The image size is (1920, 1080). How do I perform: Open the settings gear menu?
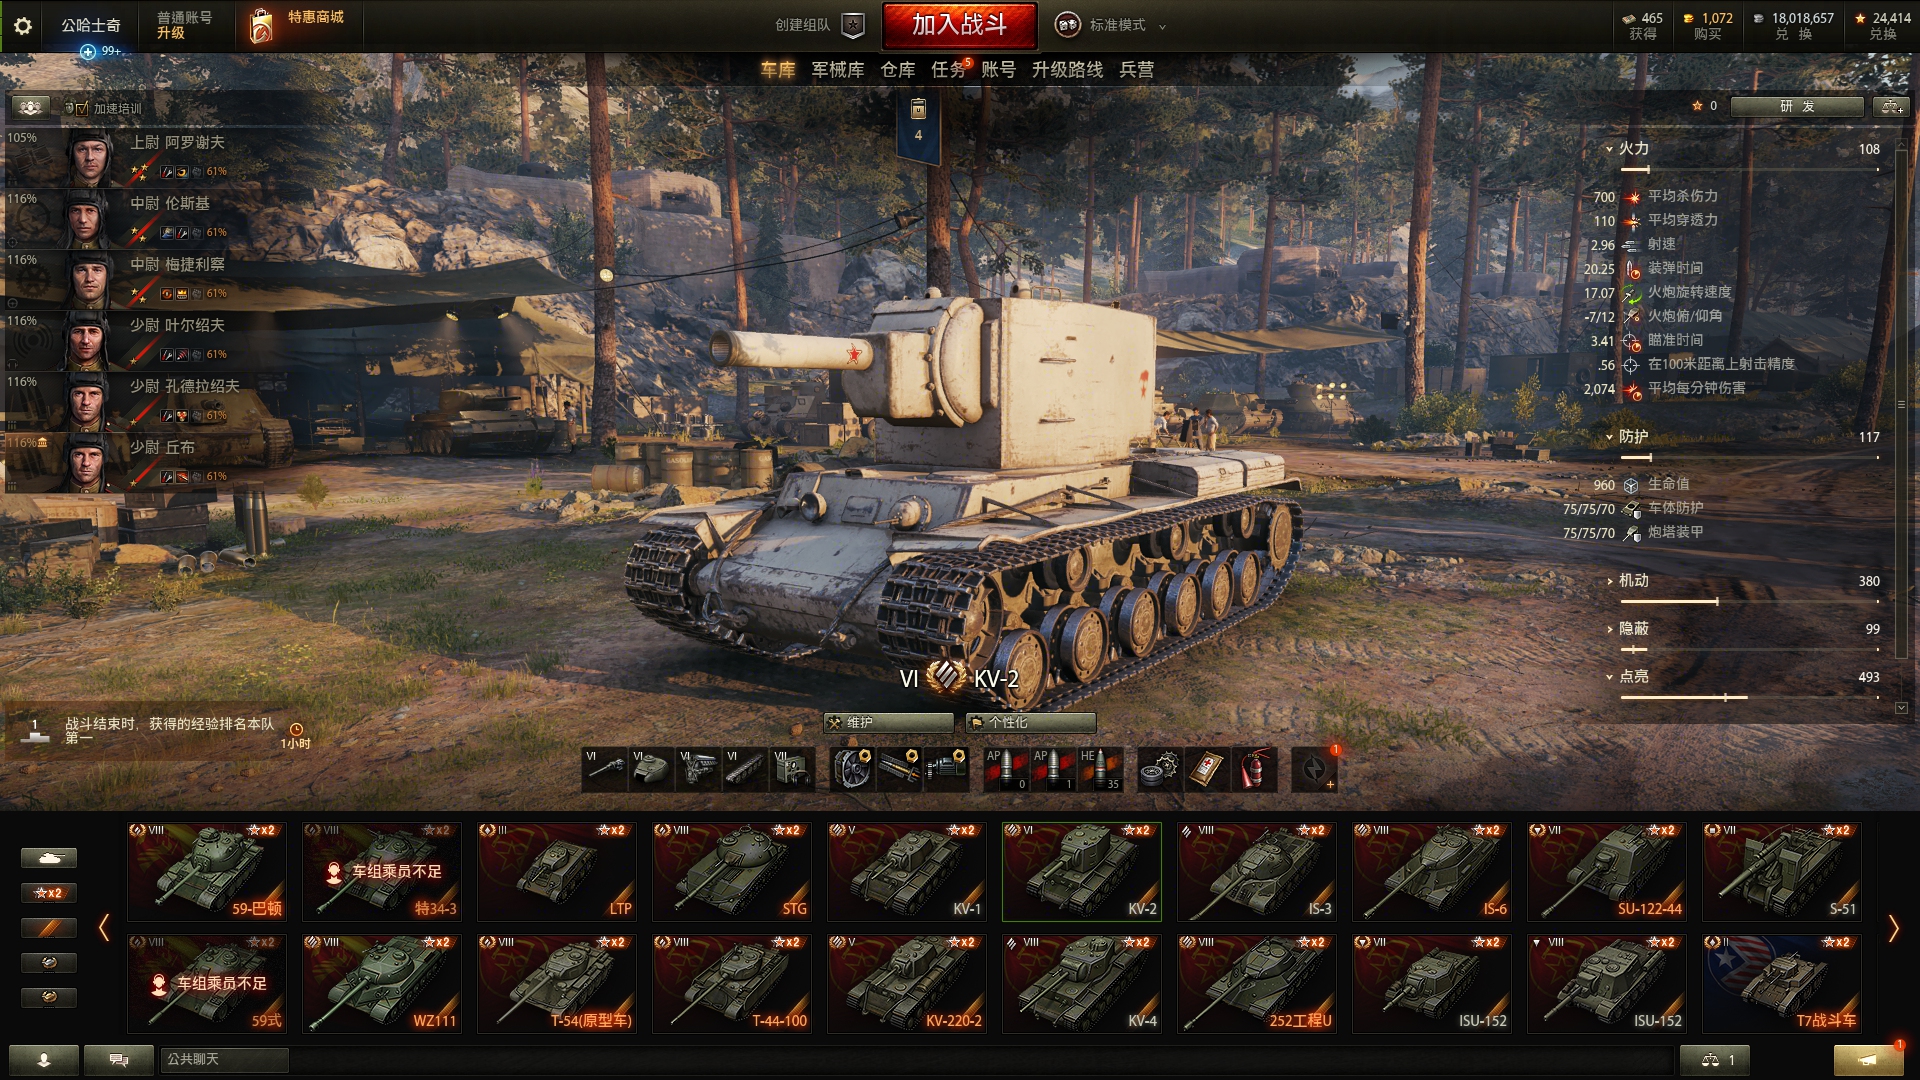(x=22, y=26)
